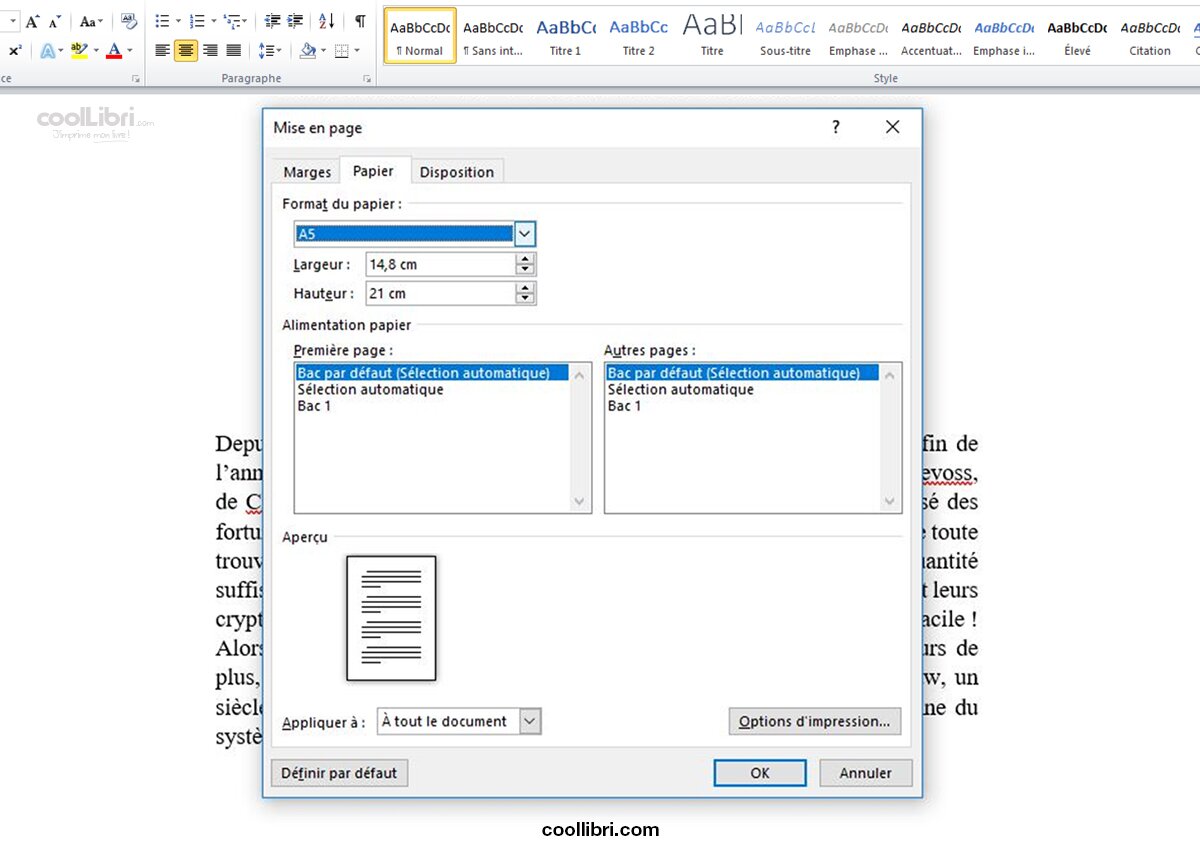Viewport: 1200px width, 857px height.
Task: Expand the shading color arrow
Action: coord(322,50)
